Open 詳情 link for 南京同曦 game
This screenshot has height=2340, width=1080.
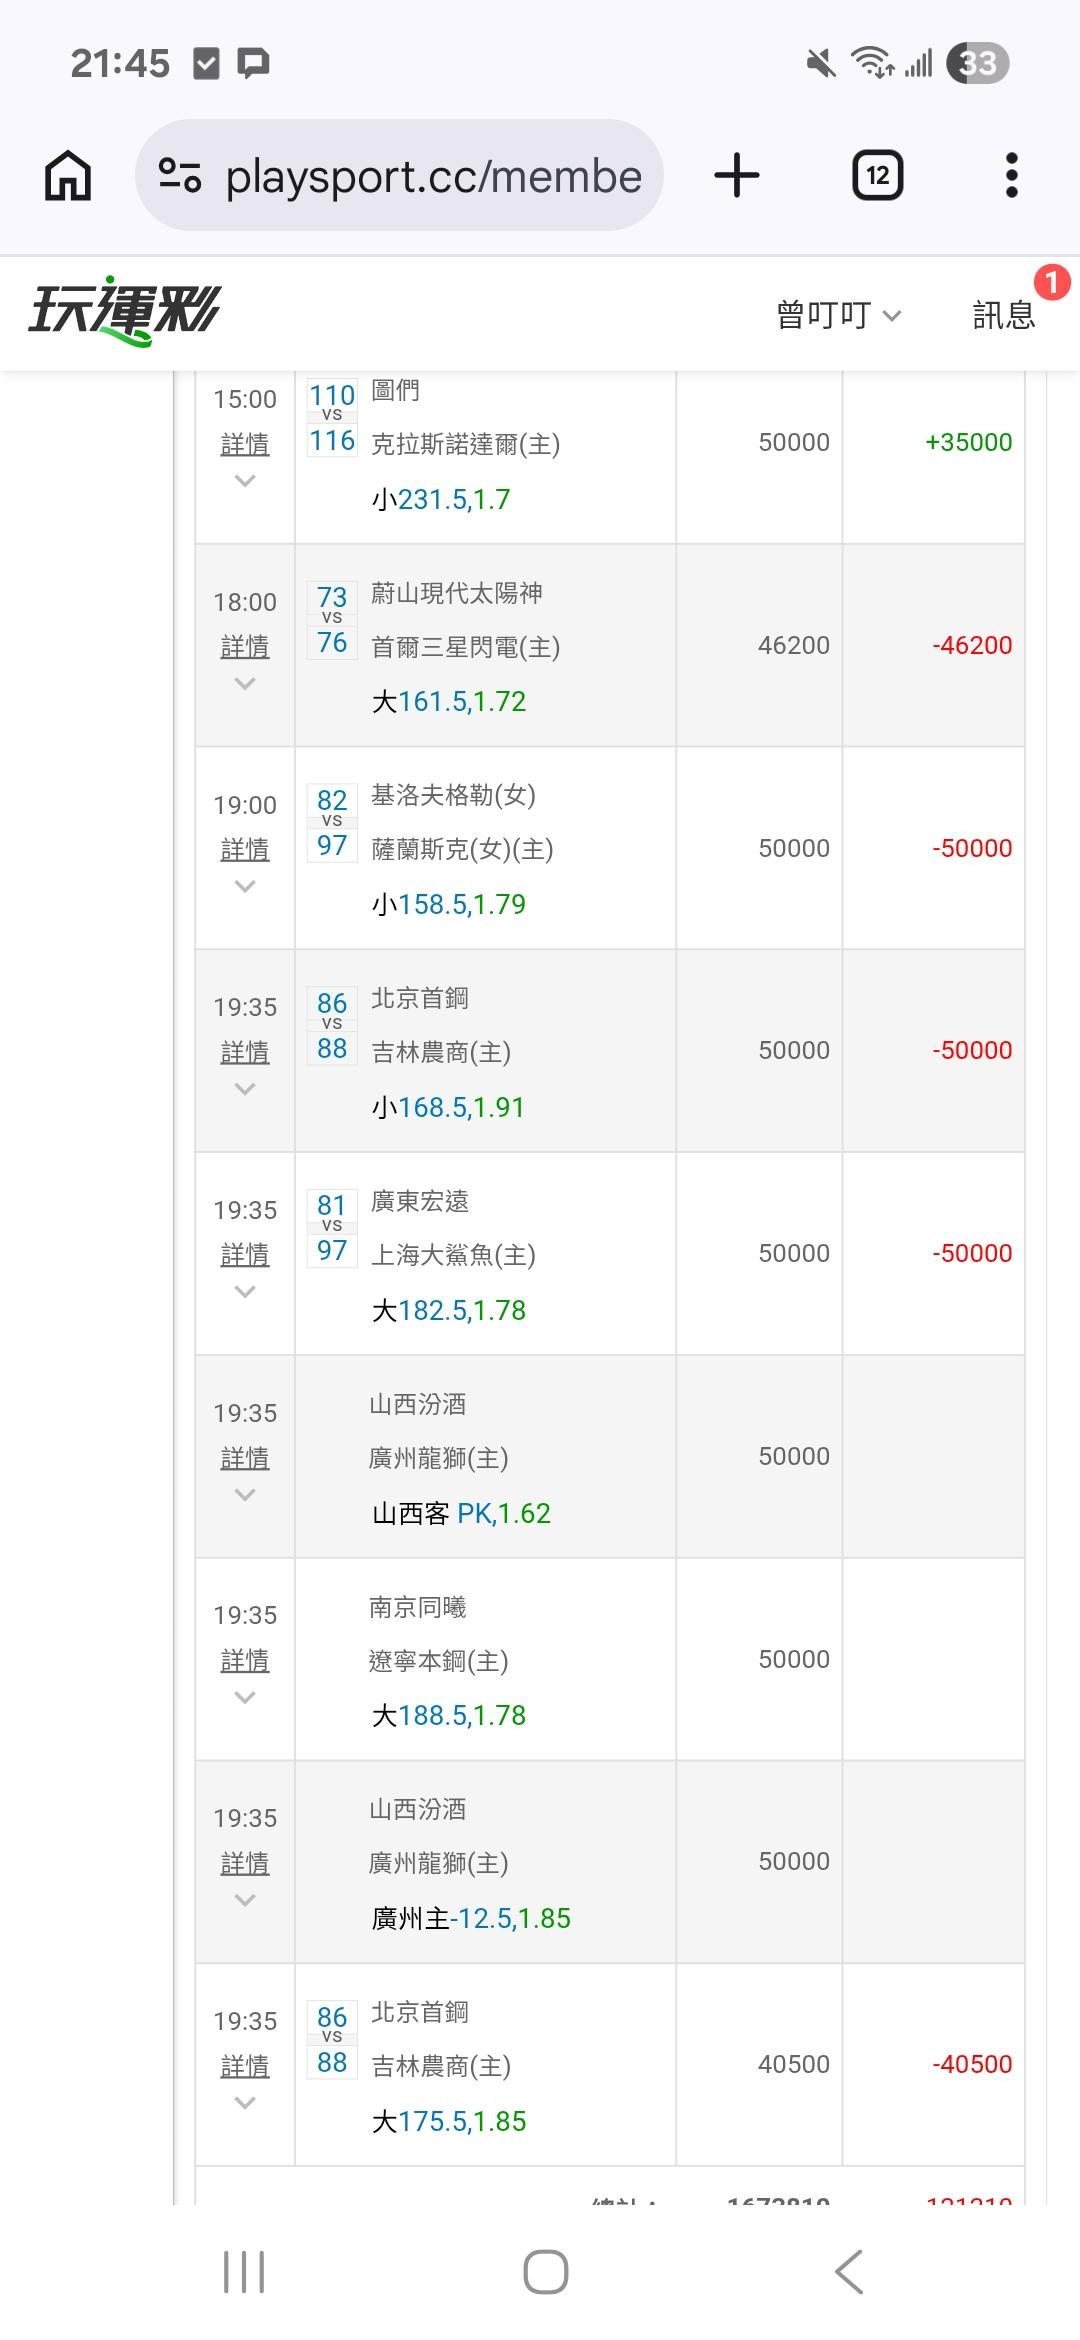(245, 1660)
